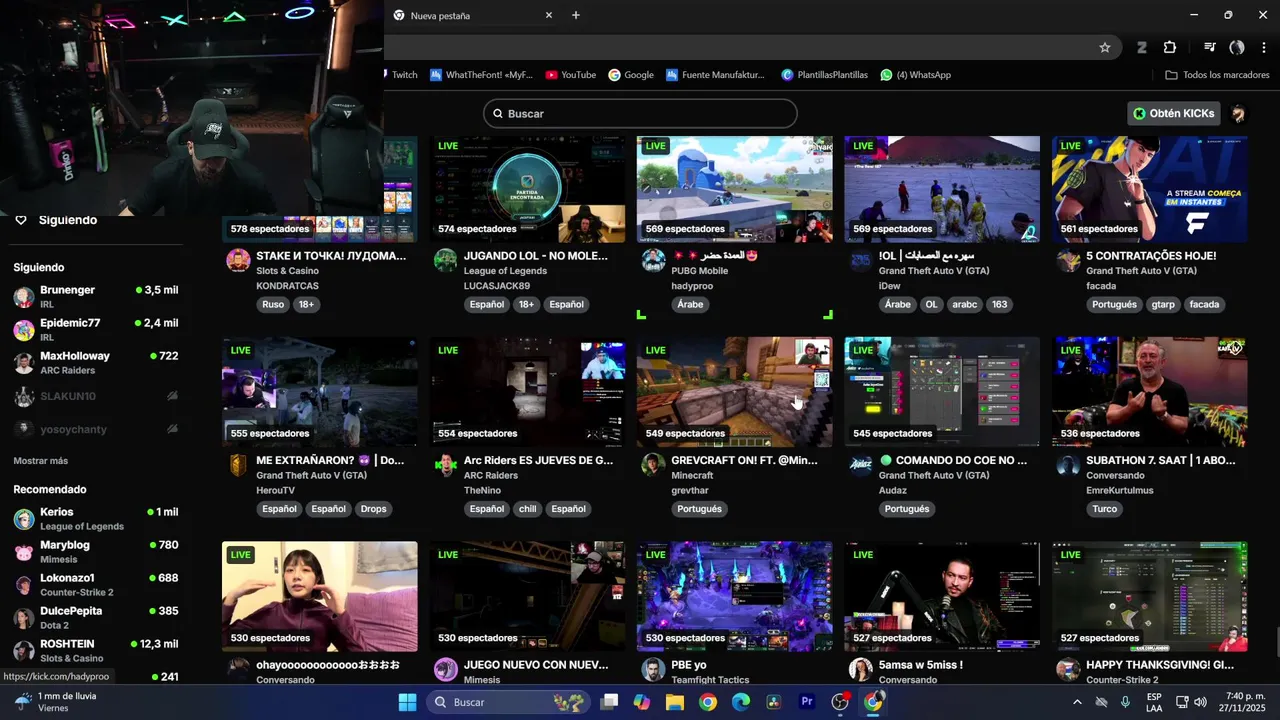Open the Chrome extensions puzzle icon
The height and width of the screenshot is (720, 1280).
(1170, 47)
